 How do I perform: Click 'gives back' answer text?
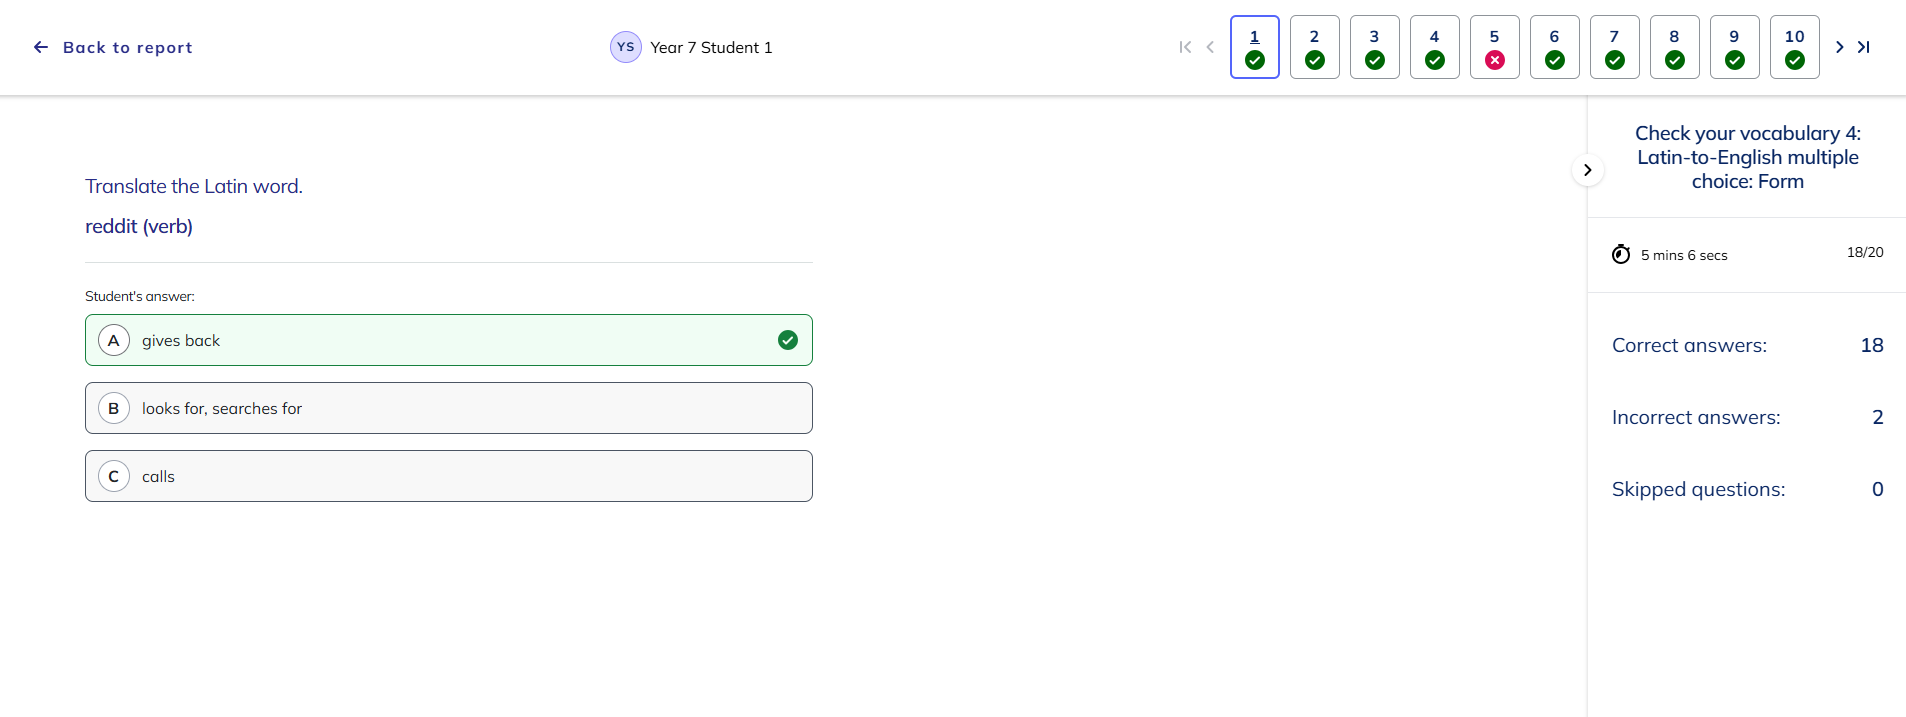pos(181,340)
